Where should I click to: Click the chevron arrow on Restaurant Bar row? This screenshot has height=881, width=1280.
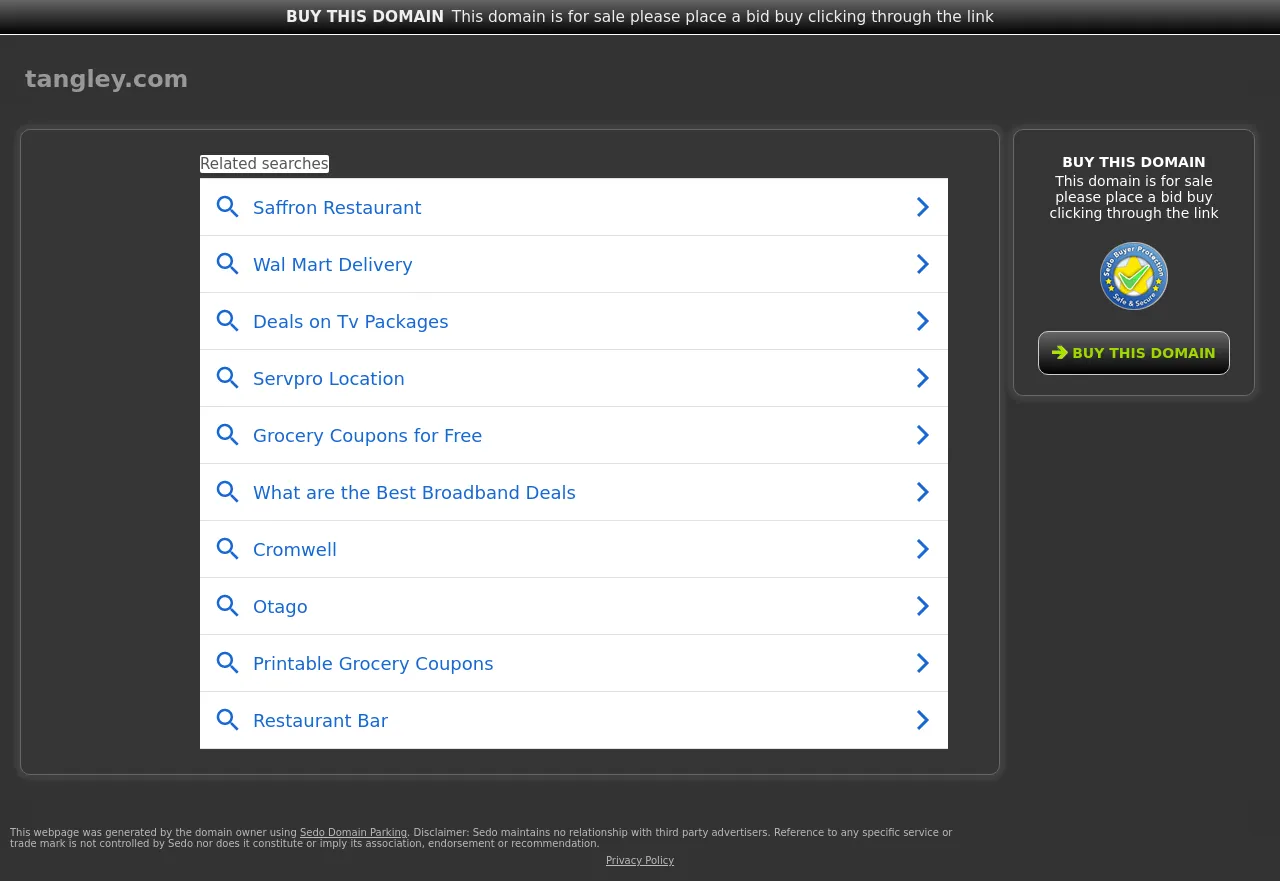tap(923, 720)
